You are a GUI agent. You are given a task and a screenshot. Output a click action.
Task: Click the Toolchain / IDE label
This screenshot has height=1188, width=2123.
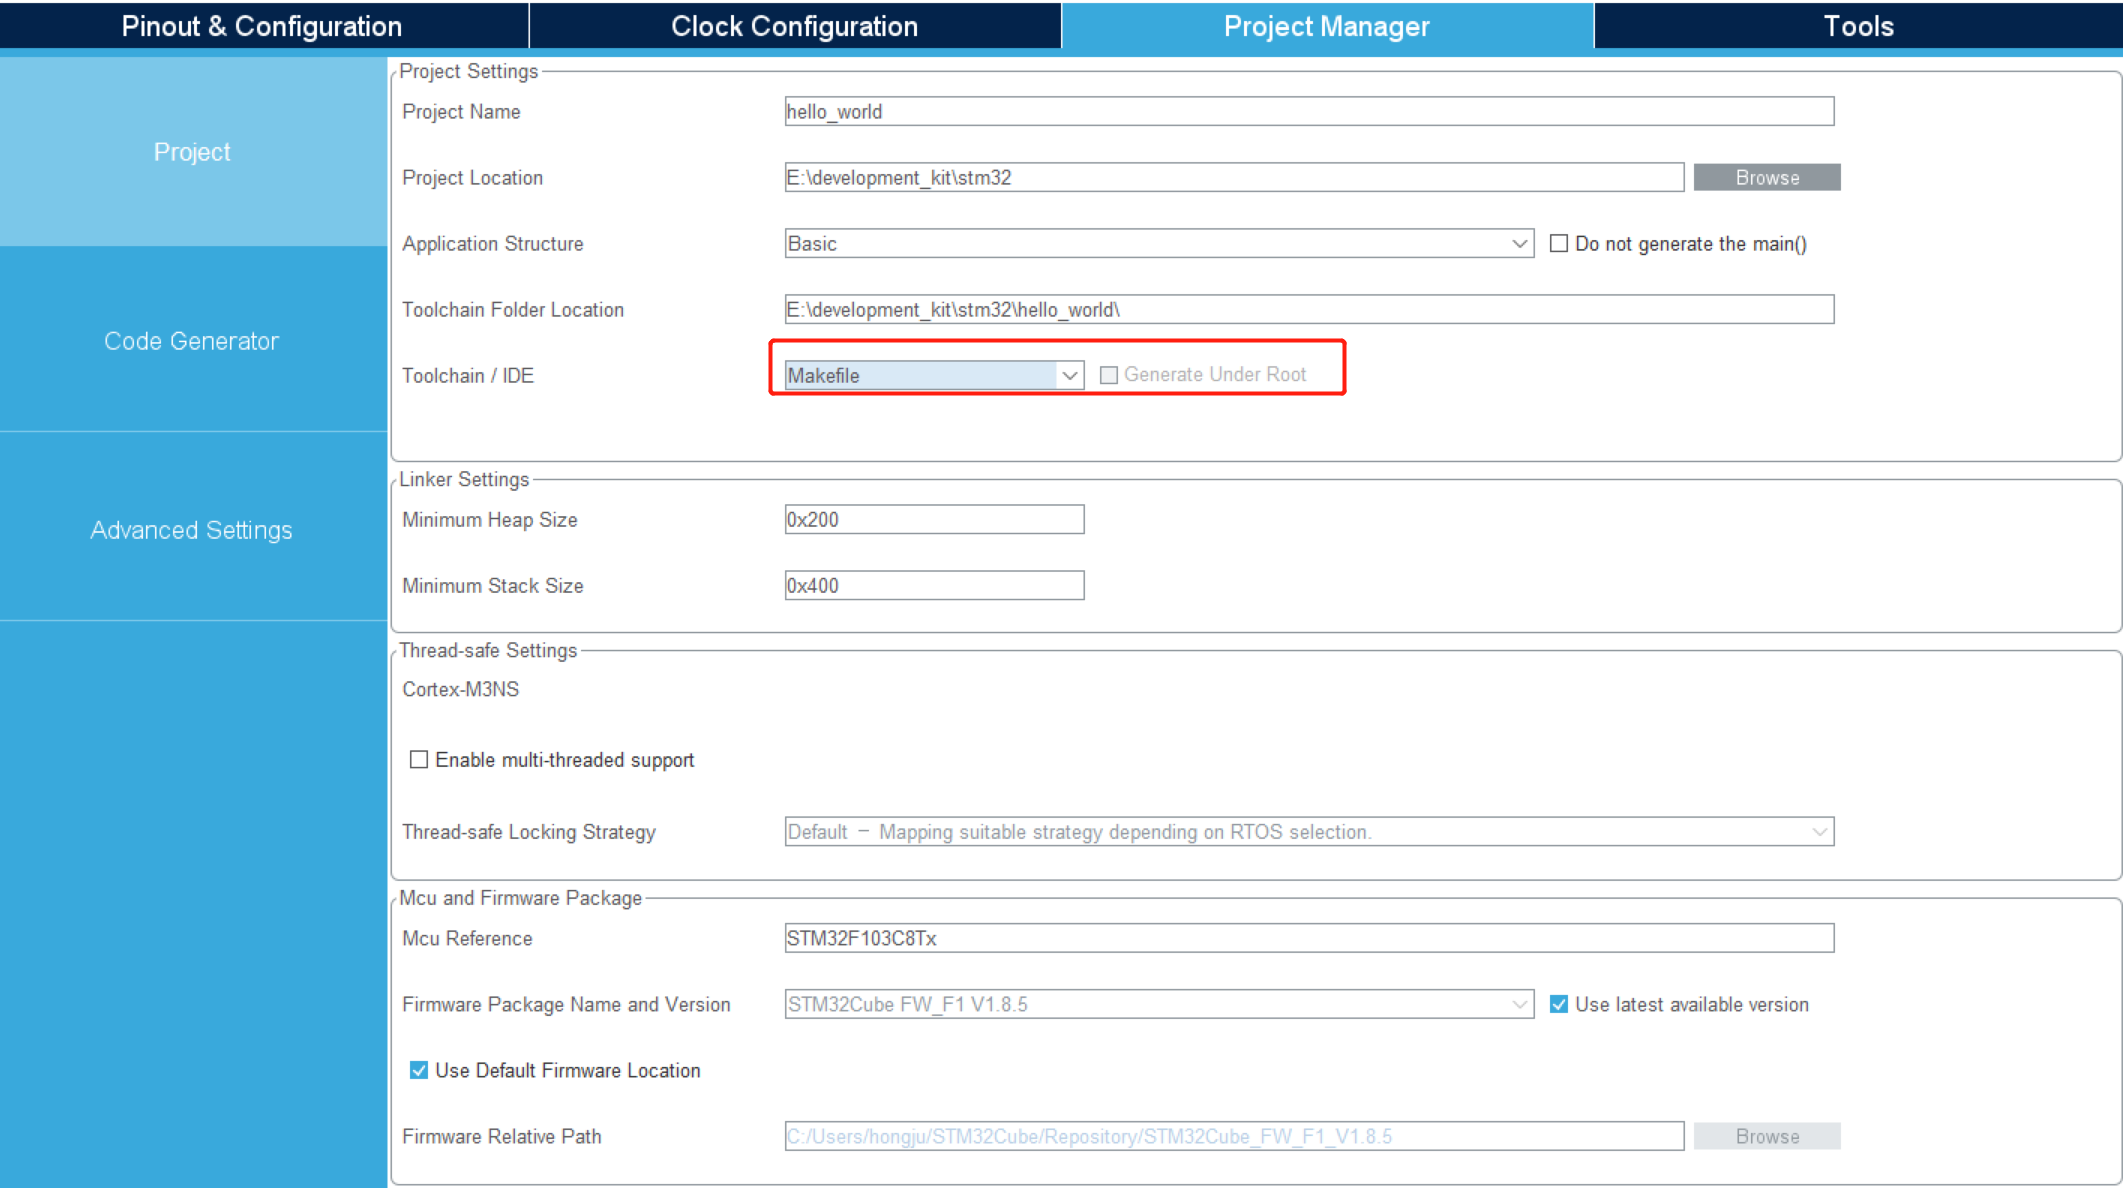click(x=468, y=375)
